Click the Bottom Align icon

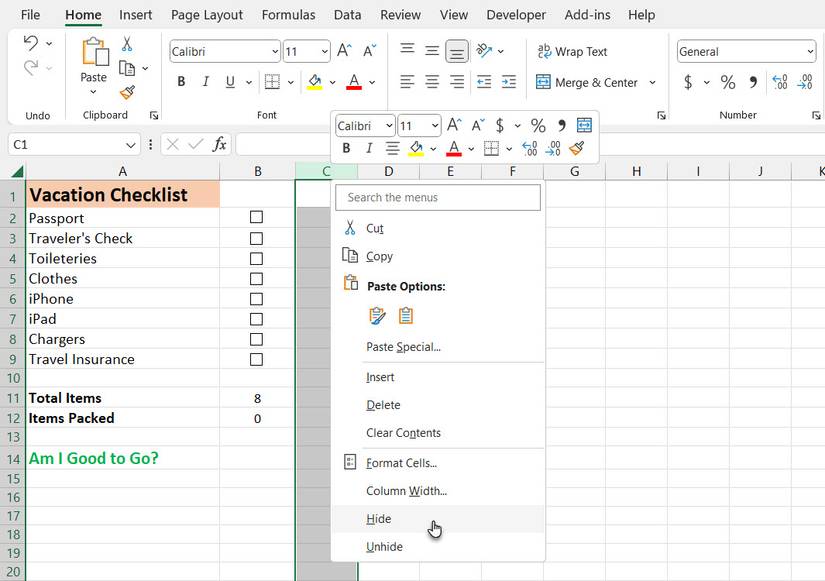click(457, 52)
